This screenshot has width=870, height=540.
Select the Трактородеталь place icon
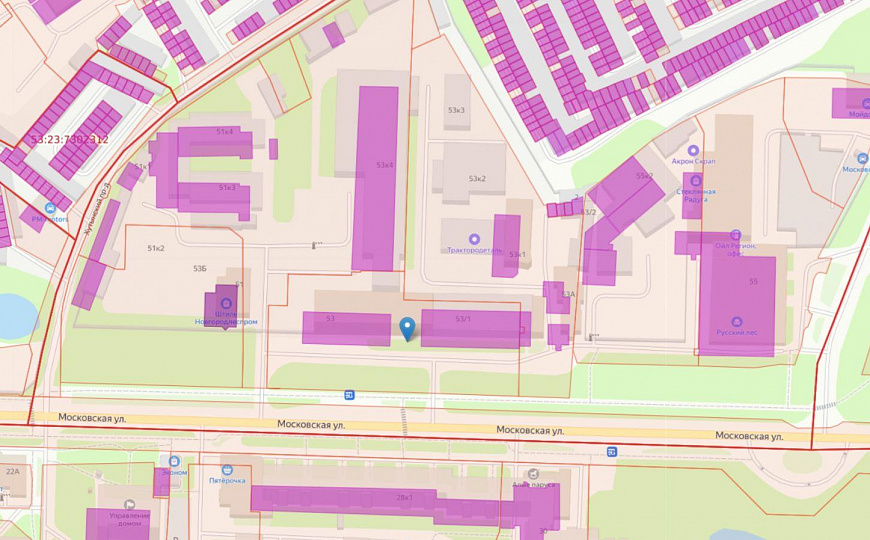474,239
